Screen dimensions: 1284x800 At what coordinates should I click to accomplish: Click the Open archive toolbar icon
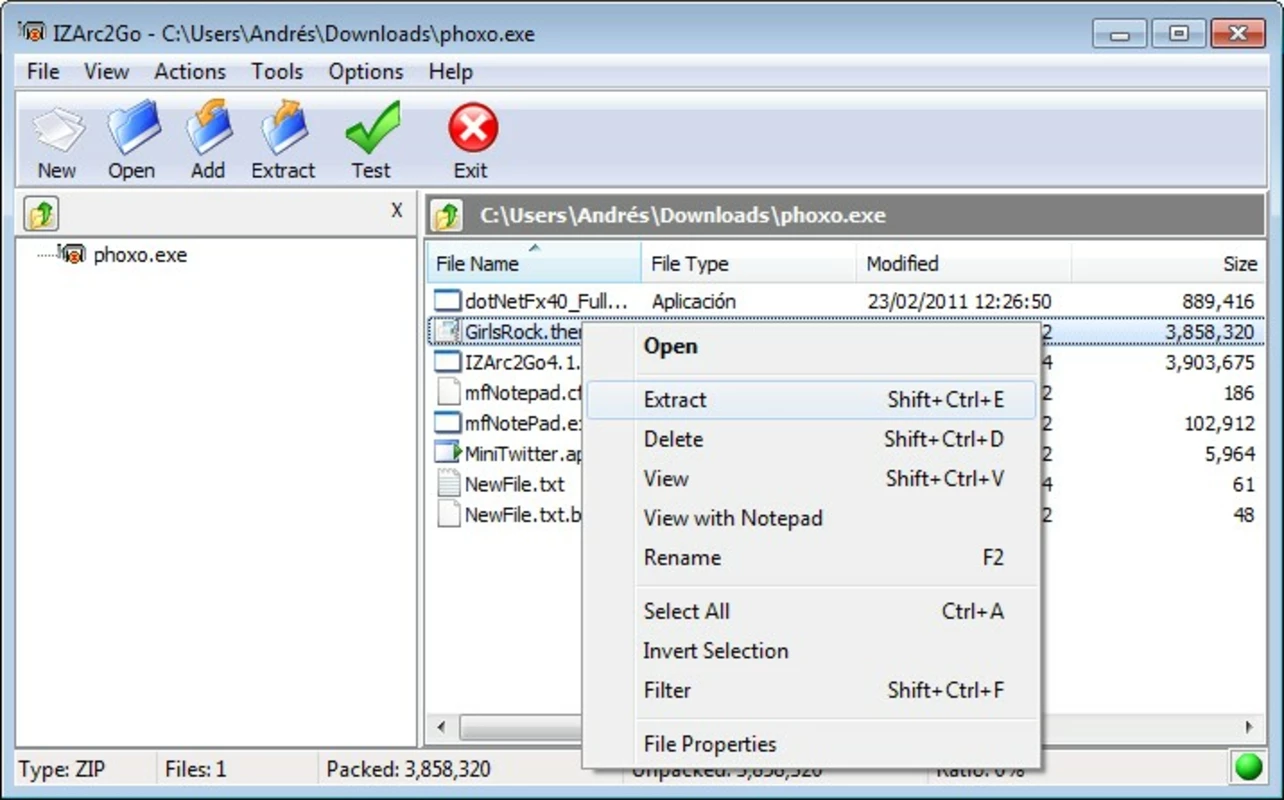(132, 129)
